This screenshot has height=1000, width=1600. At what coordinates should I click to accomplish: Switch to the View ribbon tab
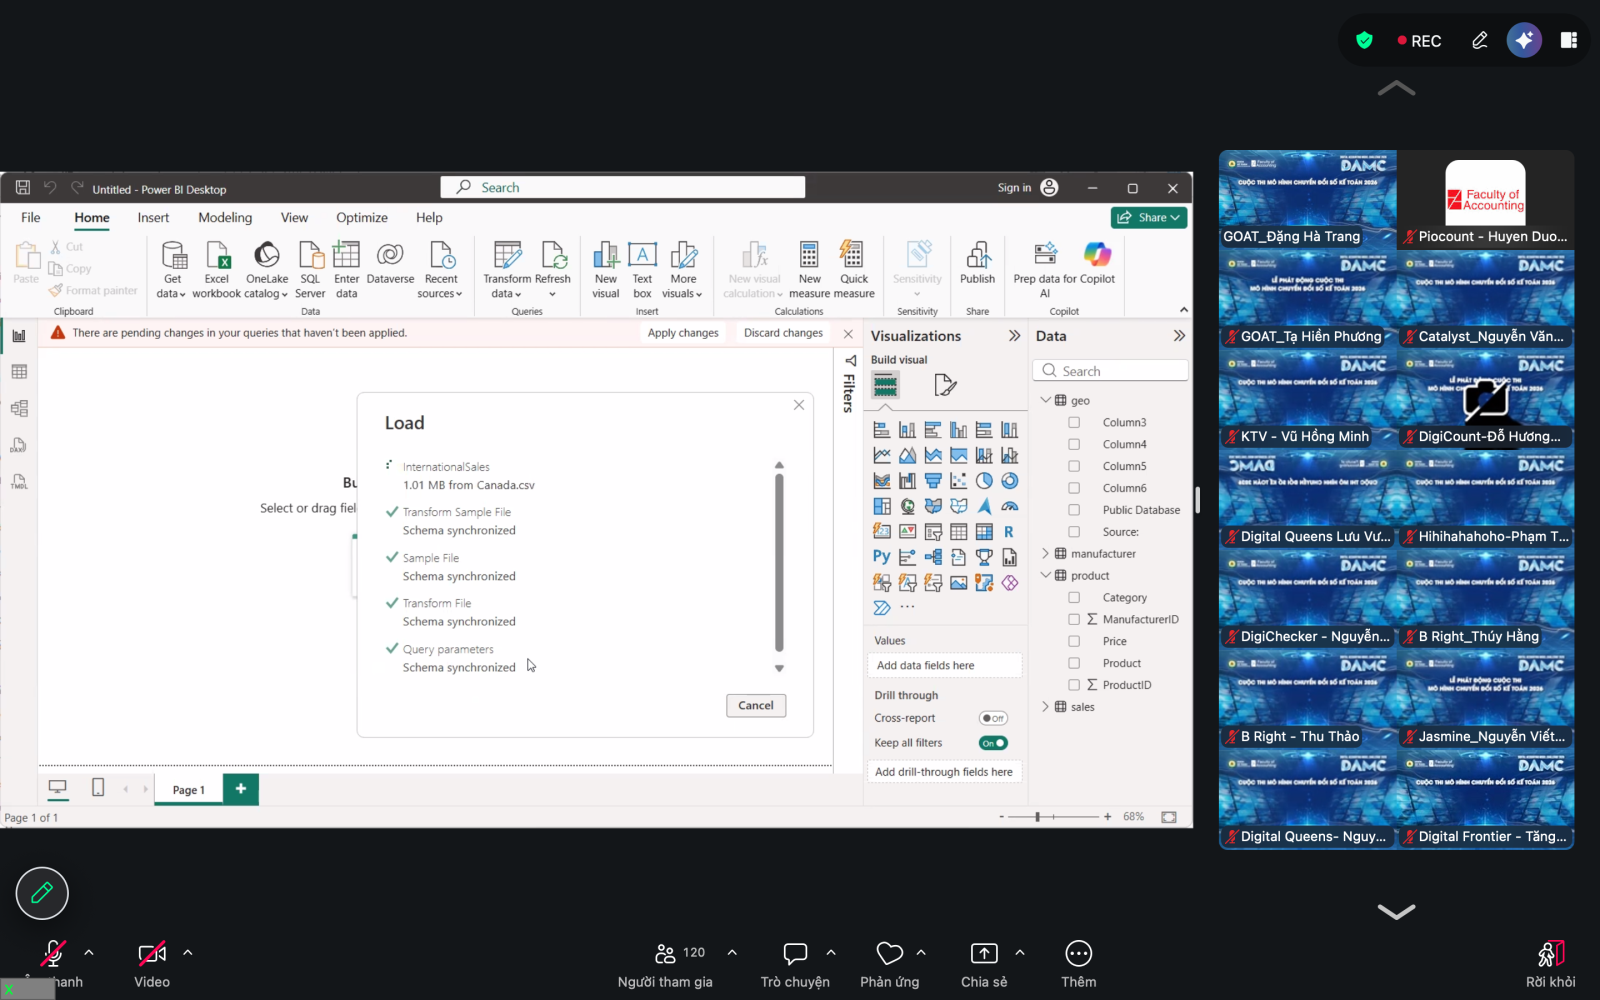point(294,217)
